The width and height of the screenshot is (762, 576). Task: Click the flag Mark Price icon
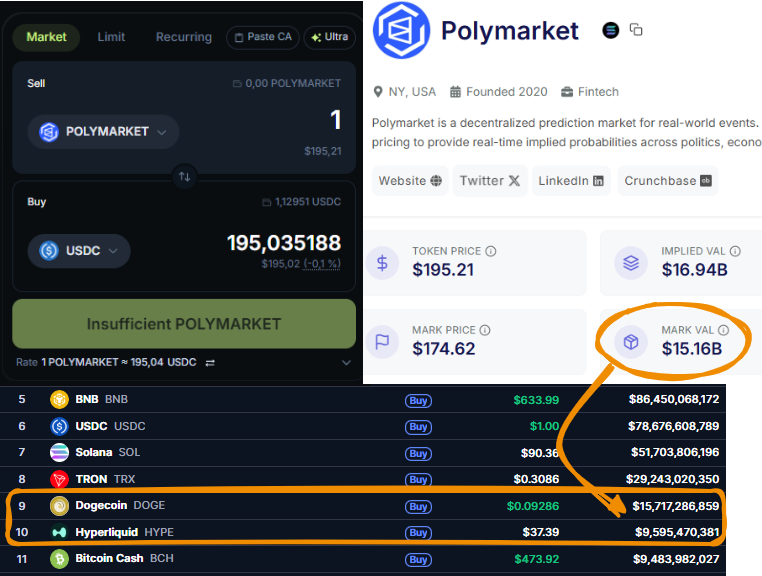(x=382, y=342)
